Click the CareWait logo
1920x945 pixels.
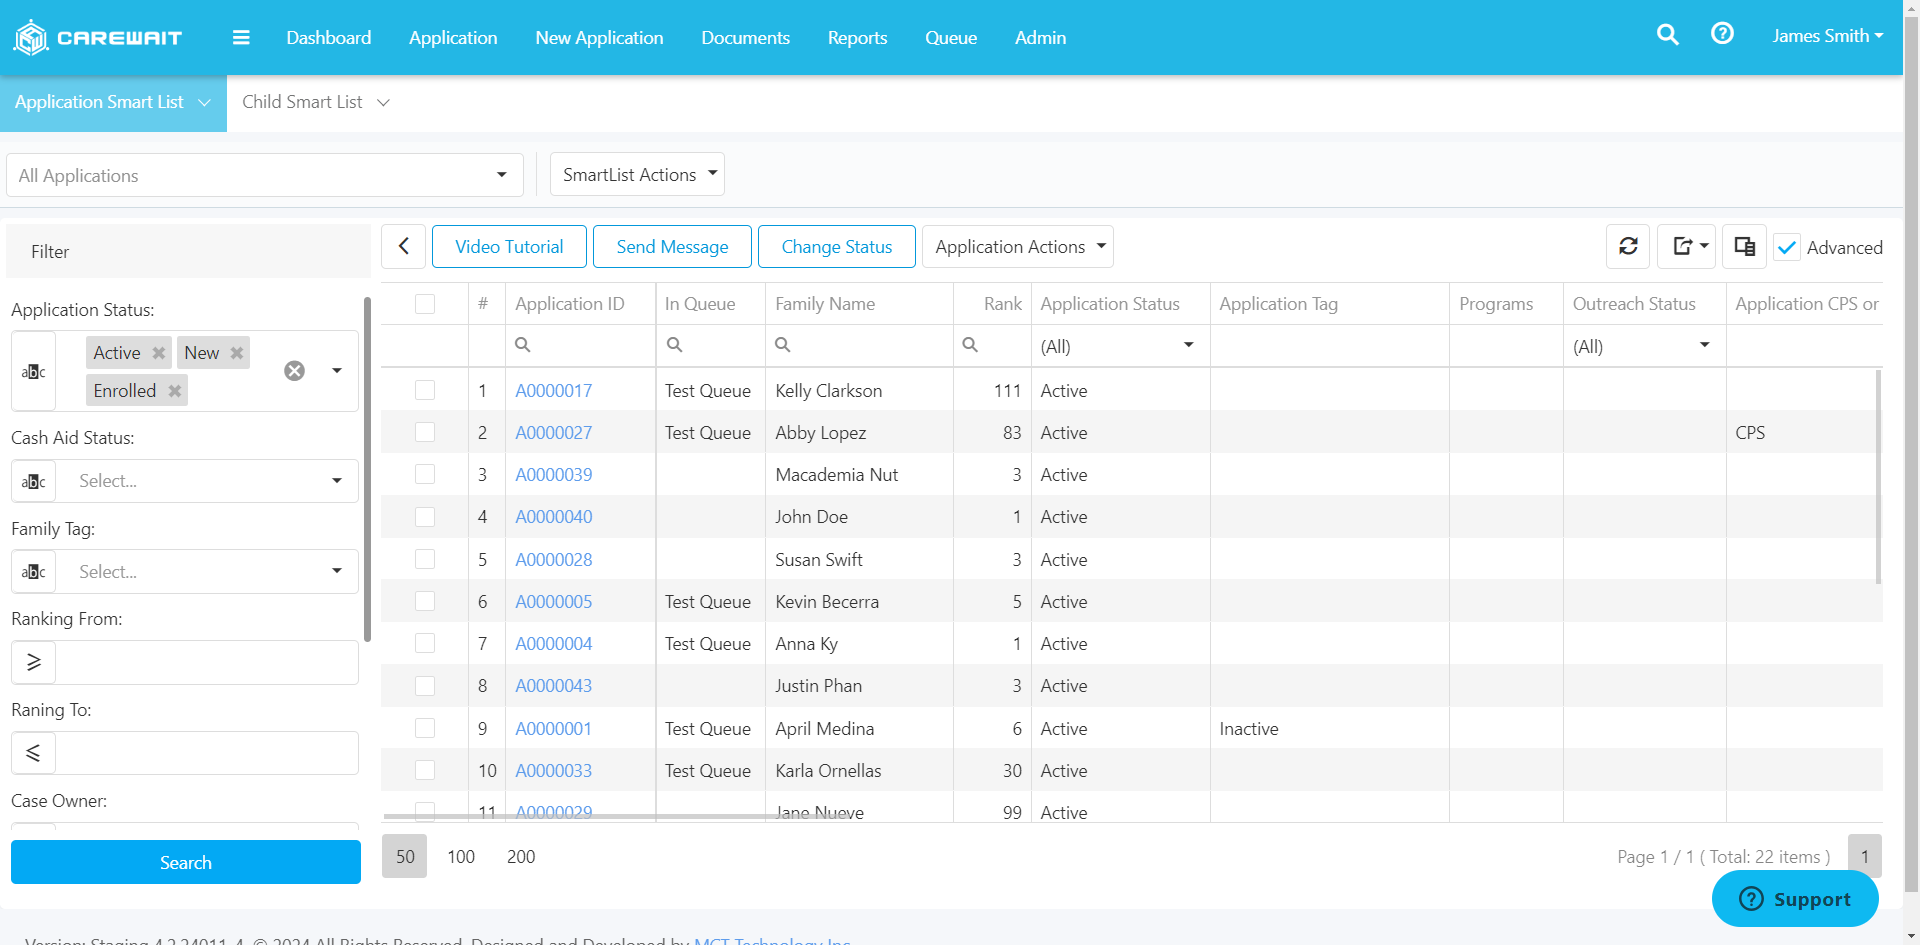tap(97, 38)
